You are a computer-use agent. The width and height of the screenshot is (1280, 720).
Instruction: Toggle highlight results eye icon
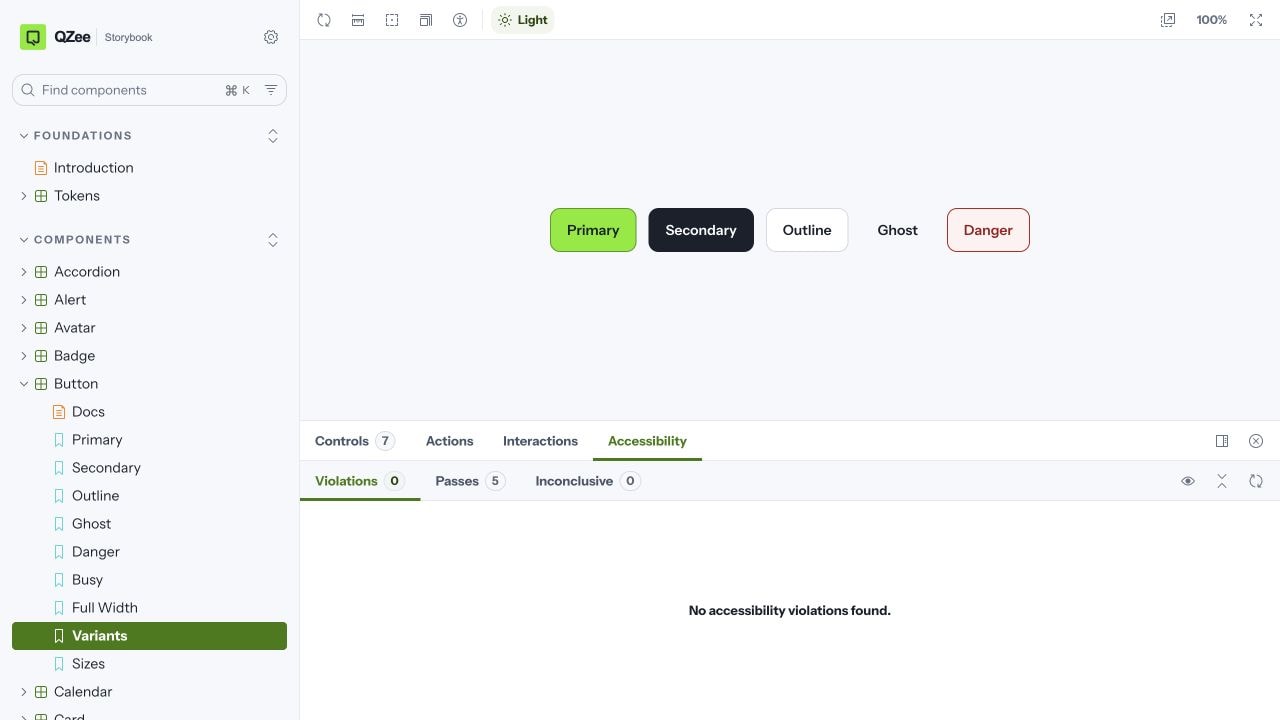coord(1188,481)
